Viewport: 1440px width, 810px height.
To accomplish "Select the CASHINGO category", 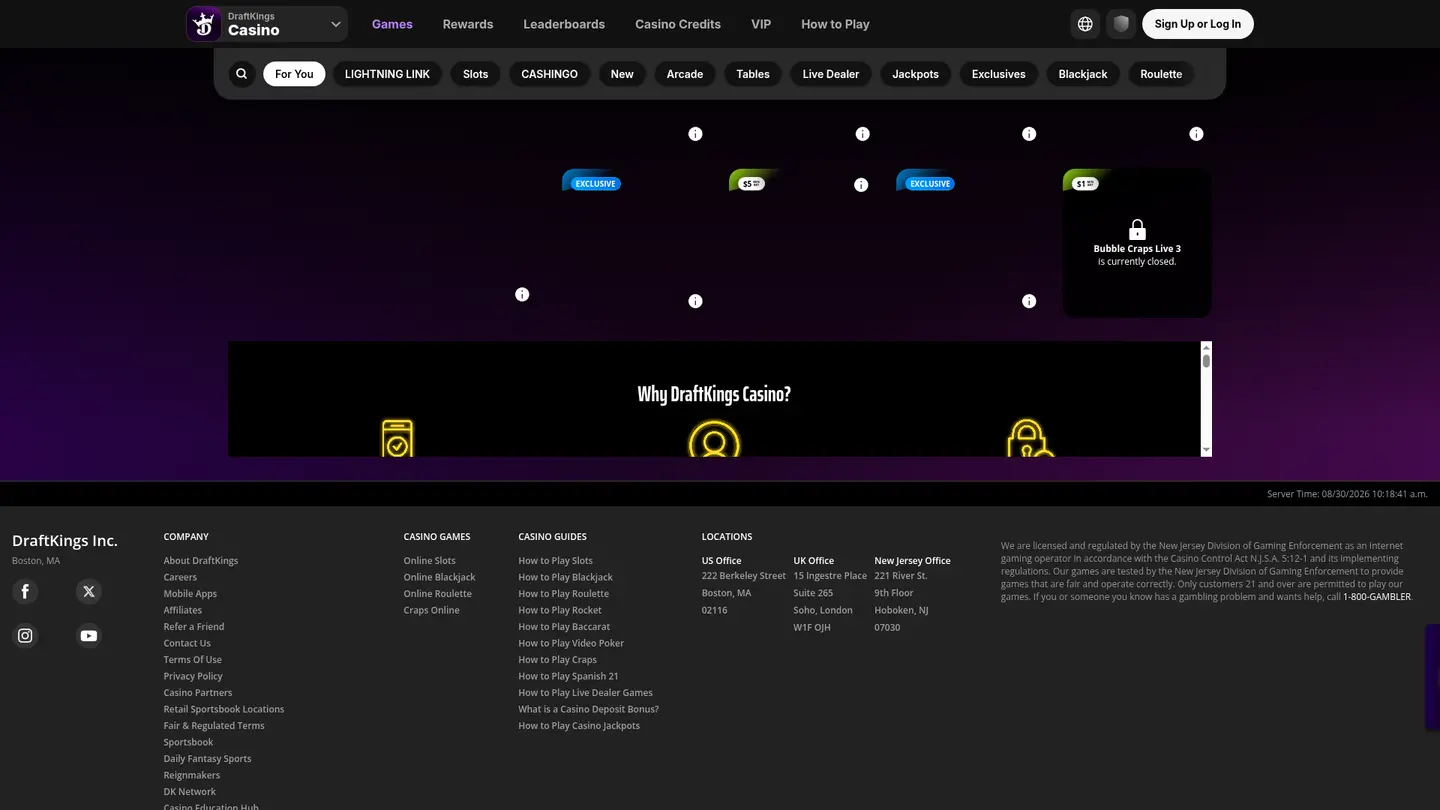I will [549, 74].
